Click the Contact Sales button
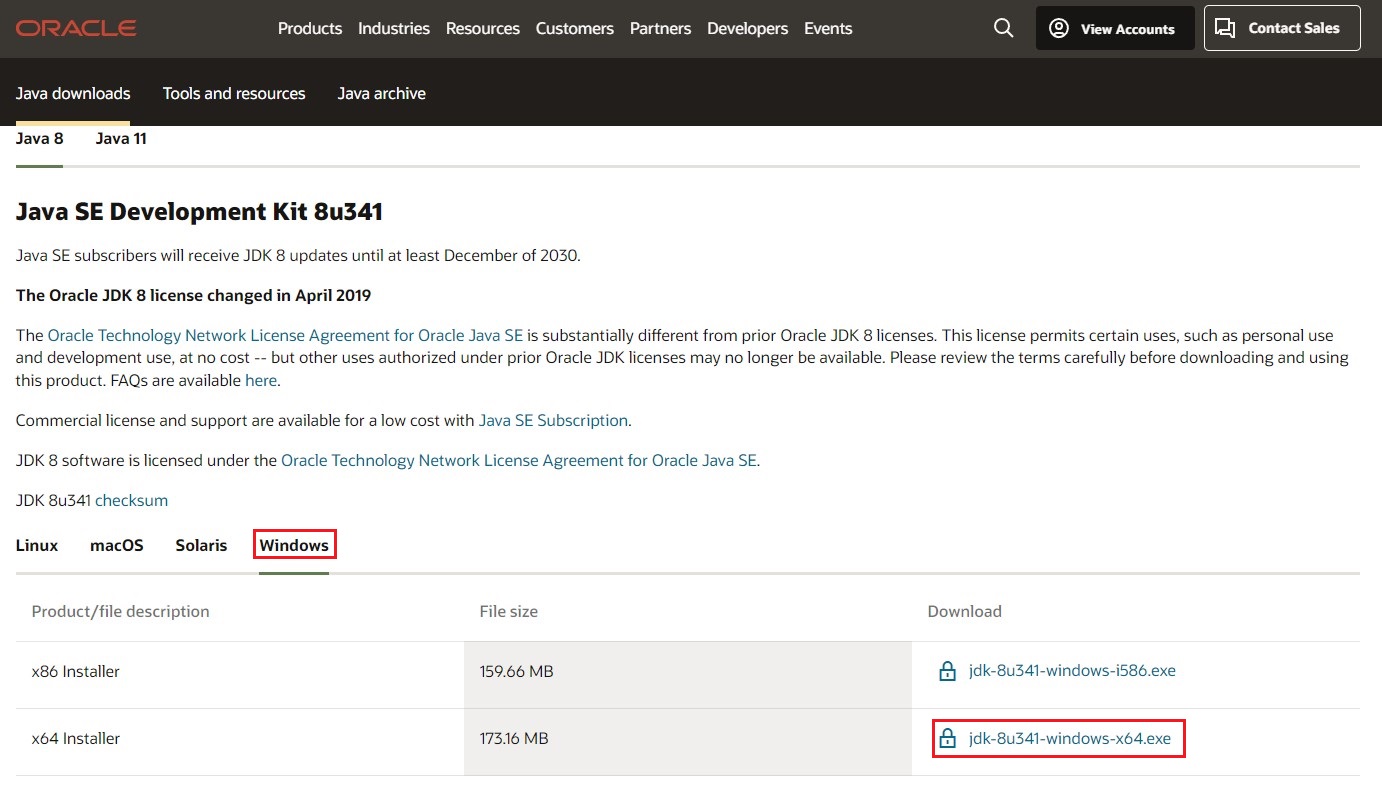The height and width of the screenshot is (791, 1382). [x=1282, y=28]
